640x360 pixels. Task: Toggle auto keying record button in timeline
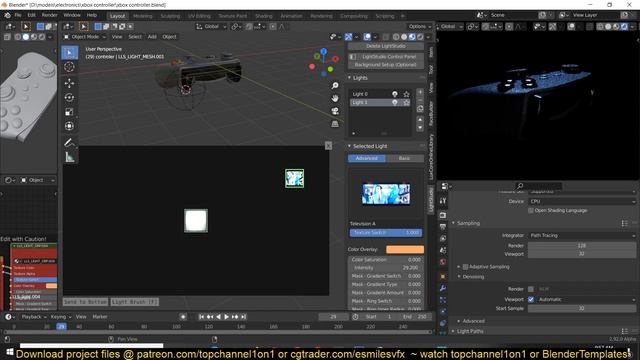183,317
